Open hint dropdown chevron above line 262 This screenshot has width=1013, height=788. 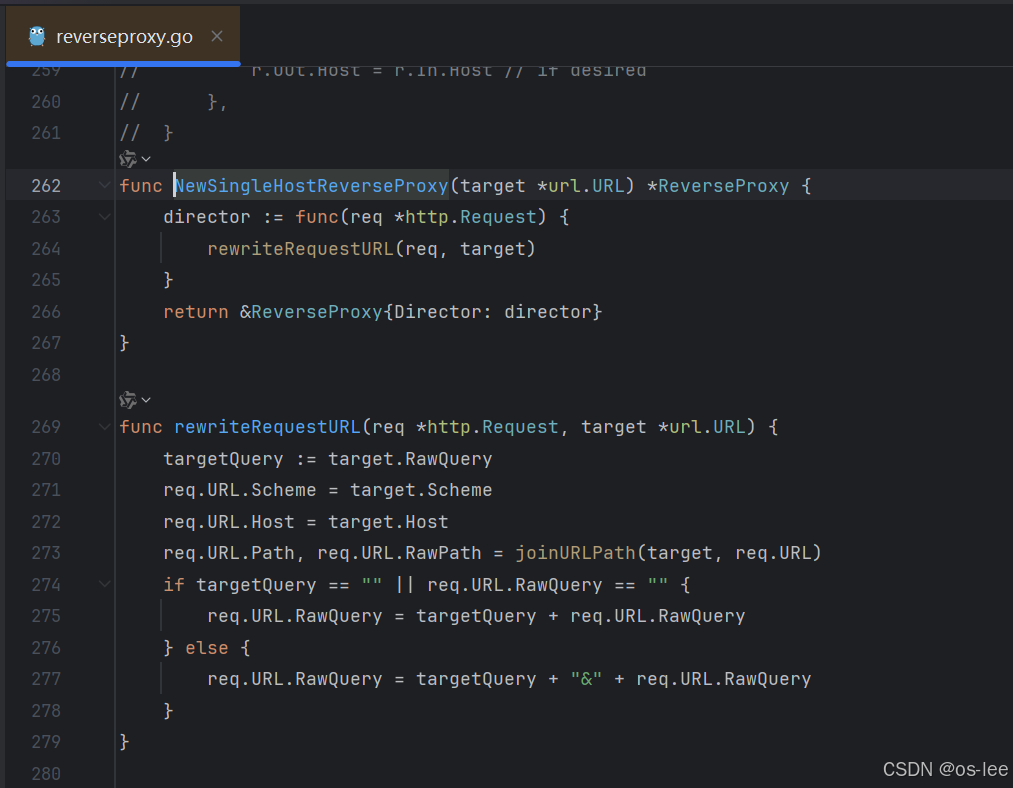147,159
